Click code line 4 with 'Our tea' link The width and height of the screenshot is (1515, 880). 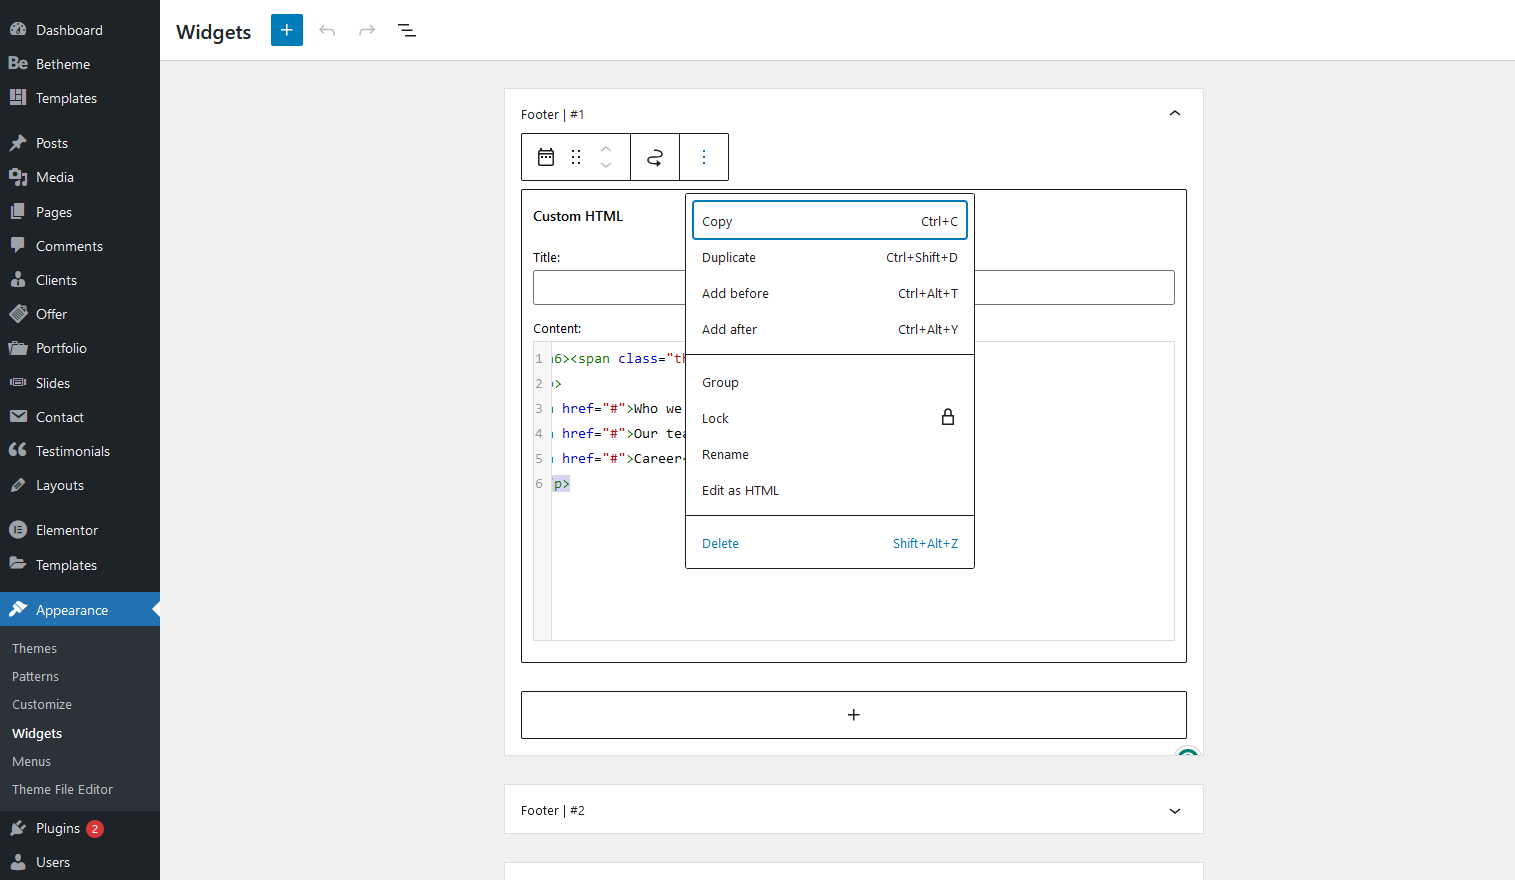point(619,433)
